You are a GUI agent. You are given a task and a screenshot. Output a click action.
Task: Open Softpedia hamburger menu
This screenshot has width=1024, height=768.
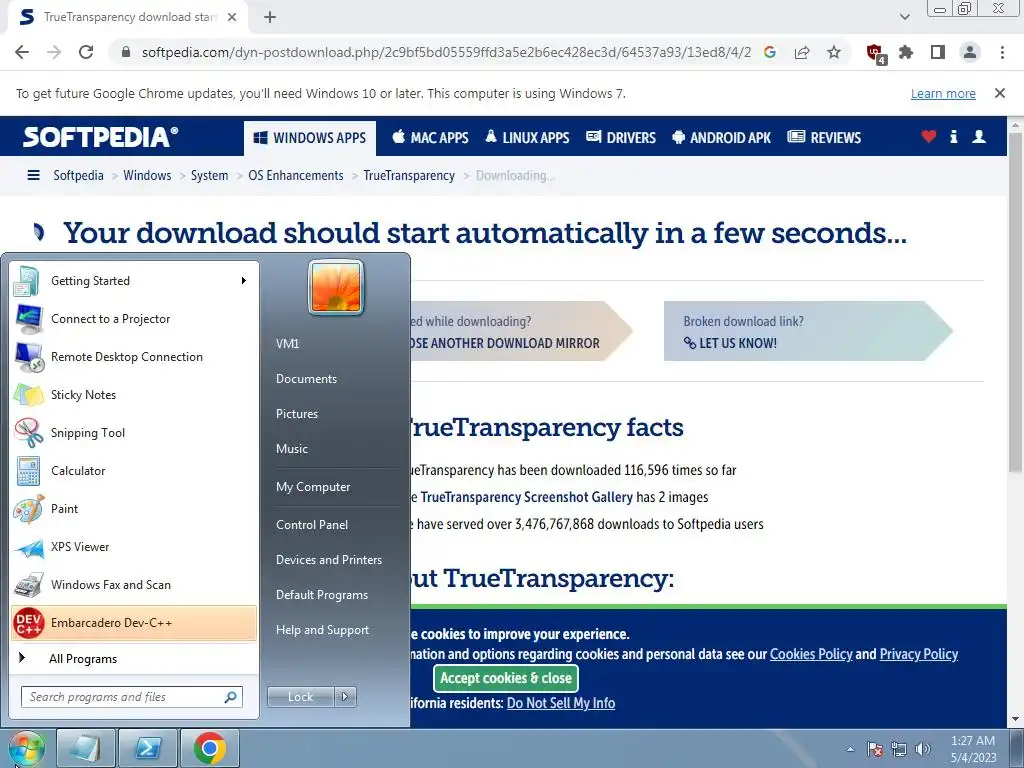pyautogui.click(x=33, y=175)
